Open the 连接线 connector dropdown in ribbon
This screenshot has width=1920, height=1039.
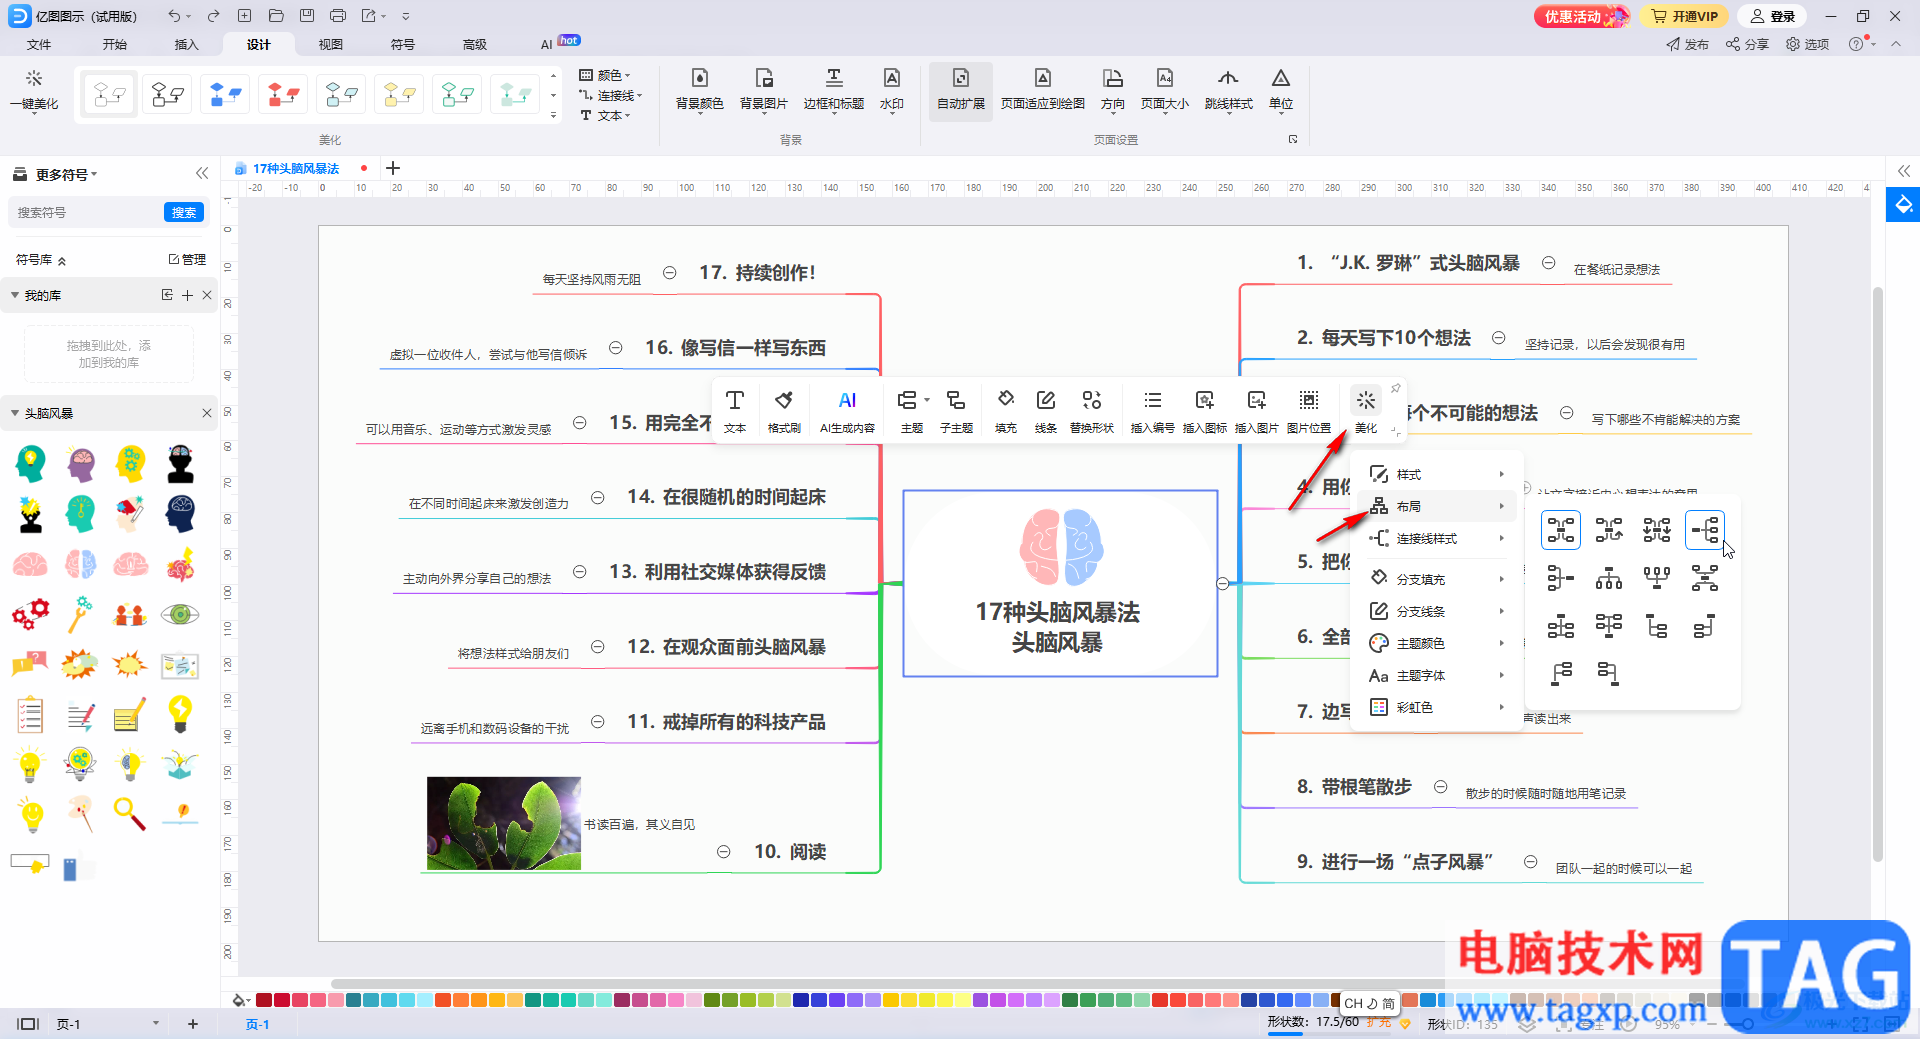[611, 95]
